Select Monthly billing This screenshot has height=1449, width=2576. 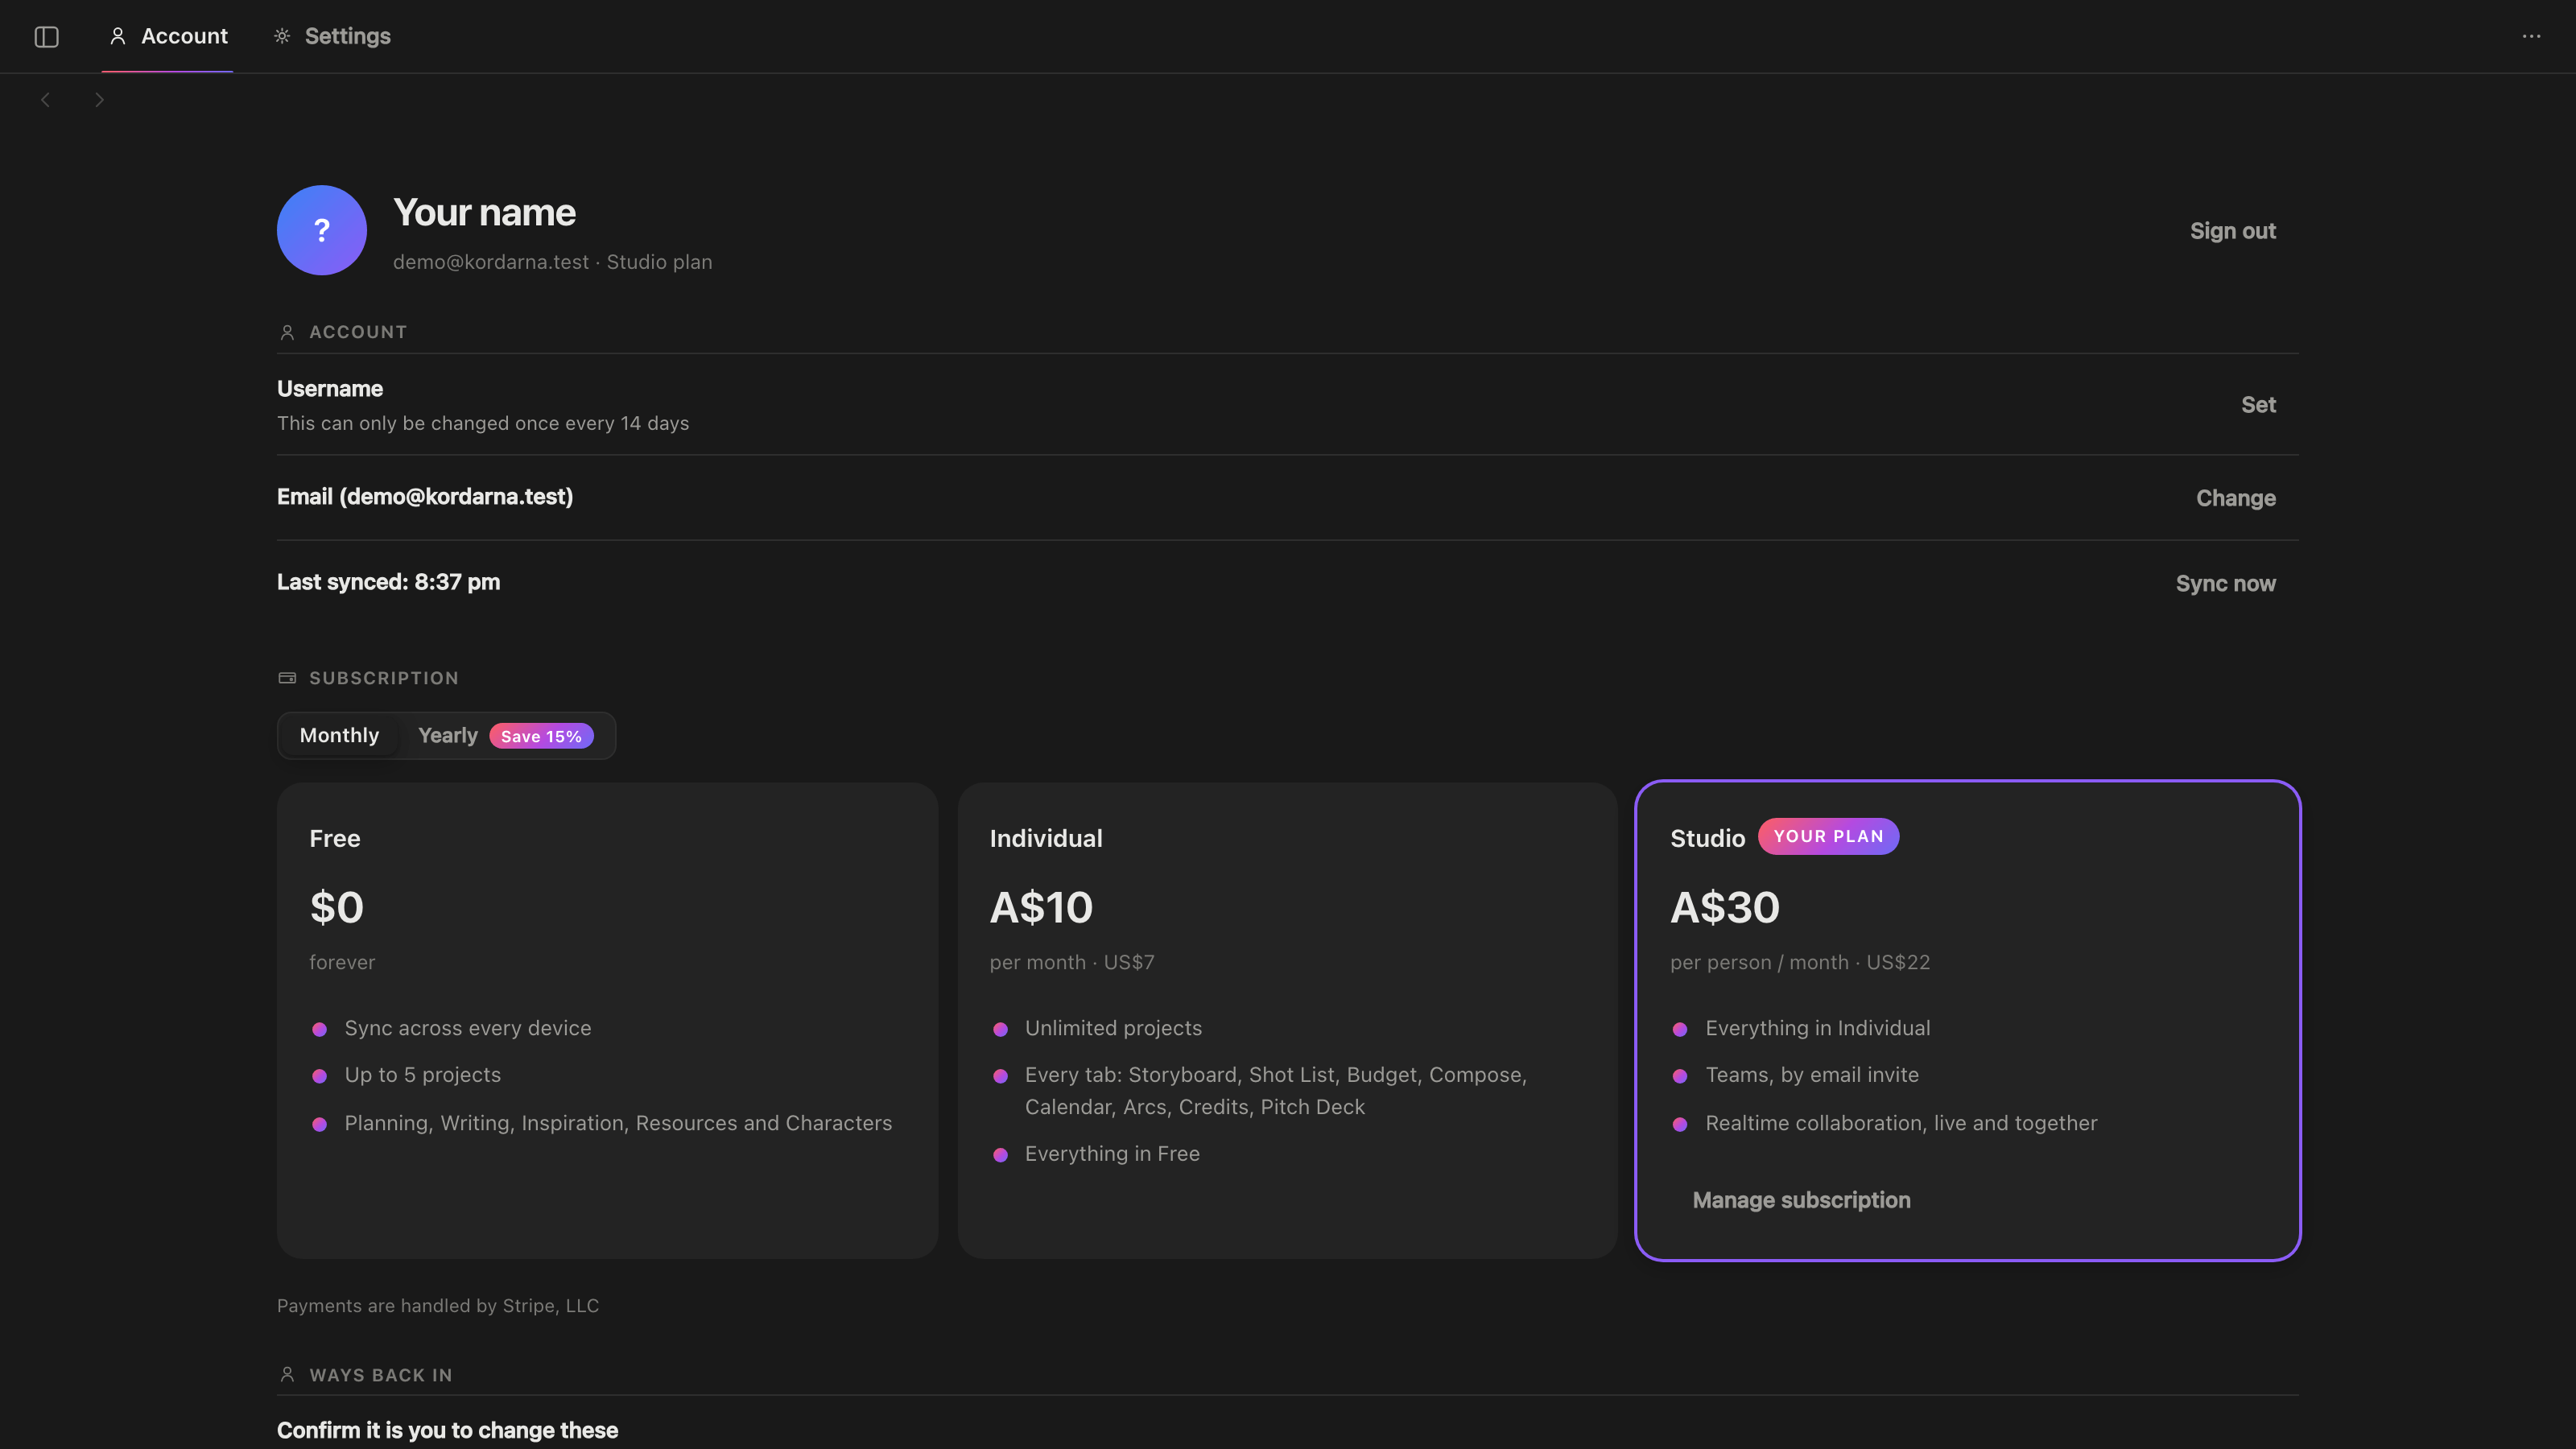(x=339, y=736)
